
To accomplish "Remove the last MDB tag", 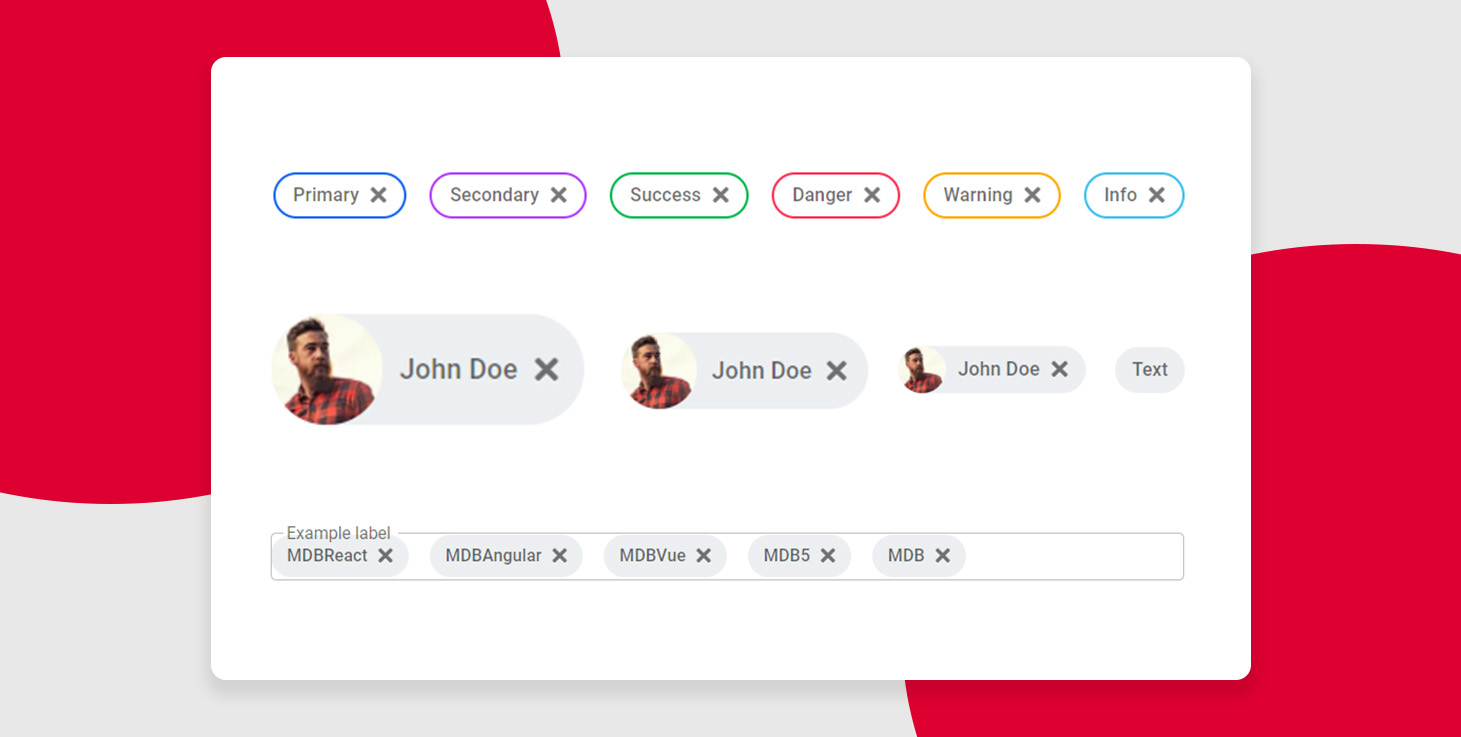I will pyautogui.click(x=942, y=555).
